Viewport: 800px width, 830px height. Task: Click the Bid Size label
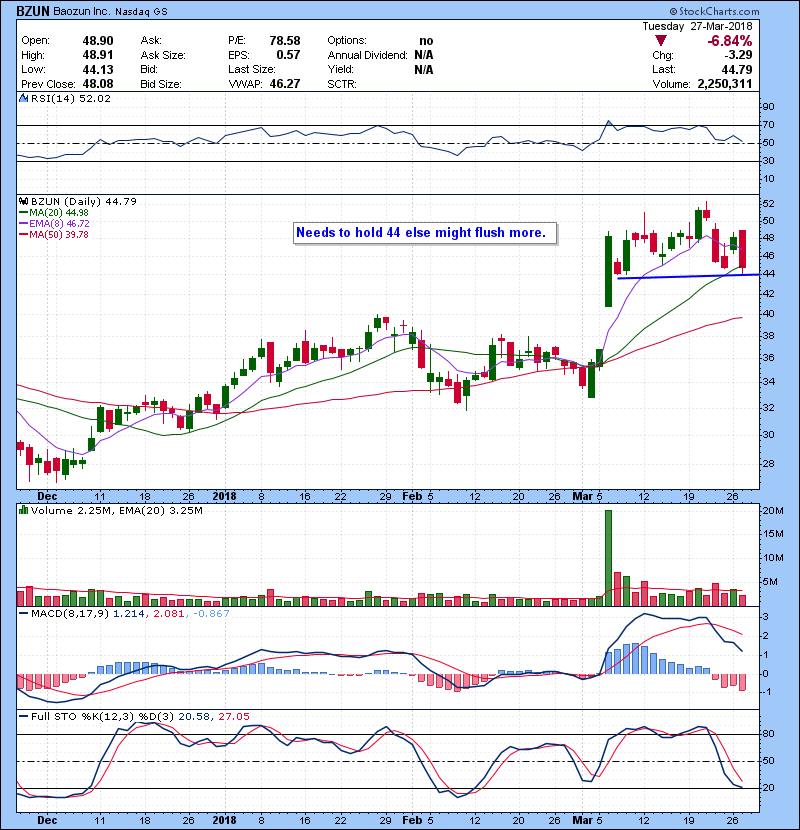pyautogui.click(x=161, y=84)
